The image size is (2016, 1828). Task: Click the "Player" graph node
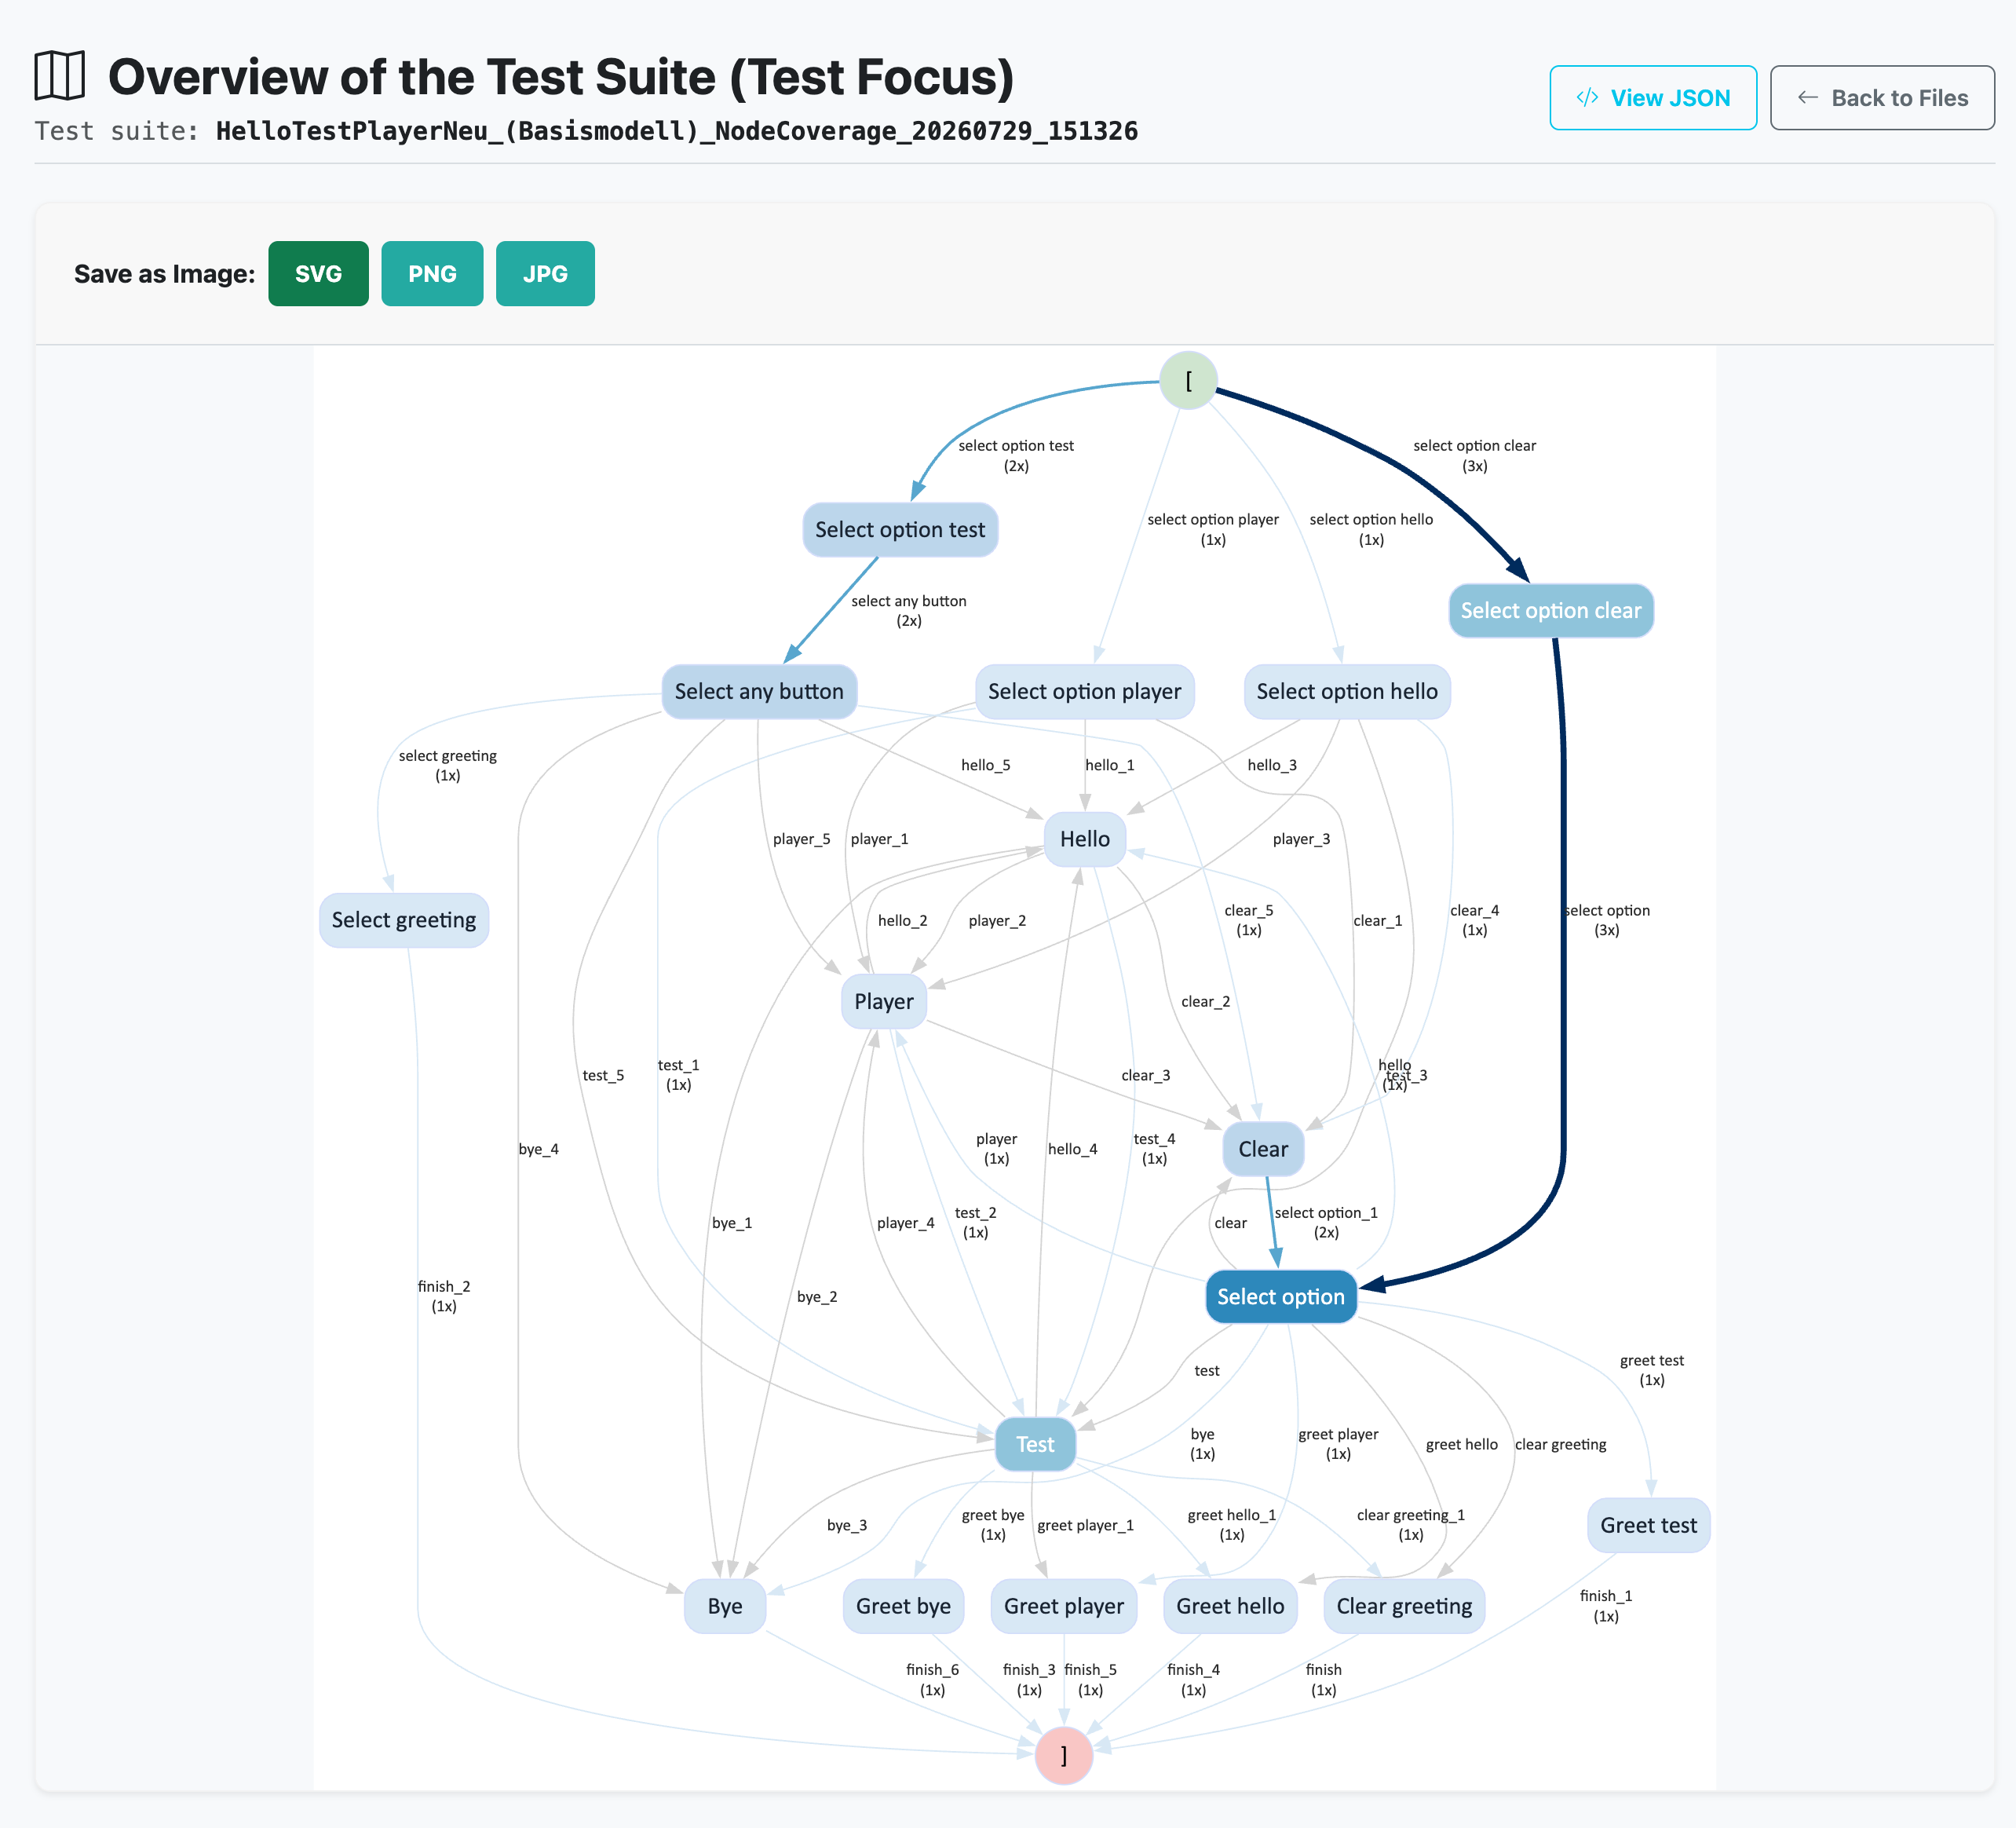(x=884, y=1001)
